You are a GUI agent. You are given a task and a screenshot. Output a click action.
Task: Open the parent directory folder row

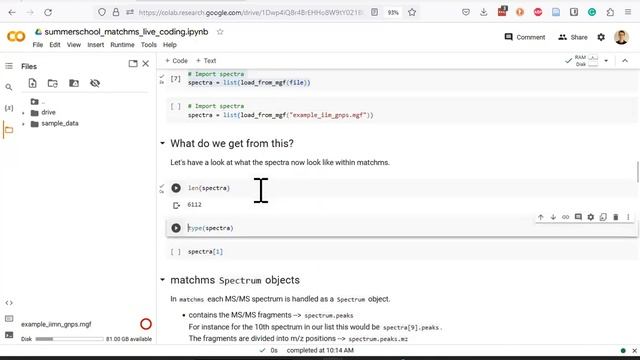(38, 102)
